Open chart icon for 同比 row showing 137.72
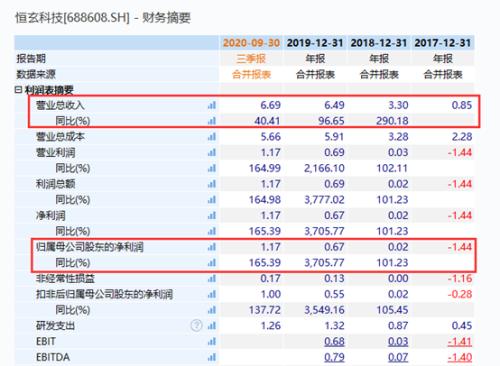This screenshot has height=366, width=500. click(x=212, y=310)
